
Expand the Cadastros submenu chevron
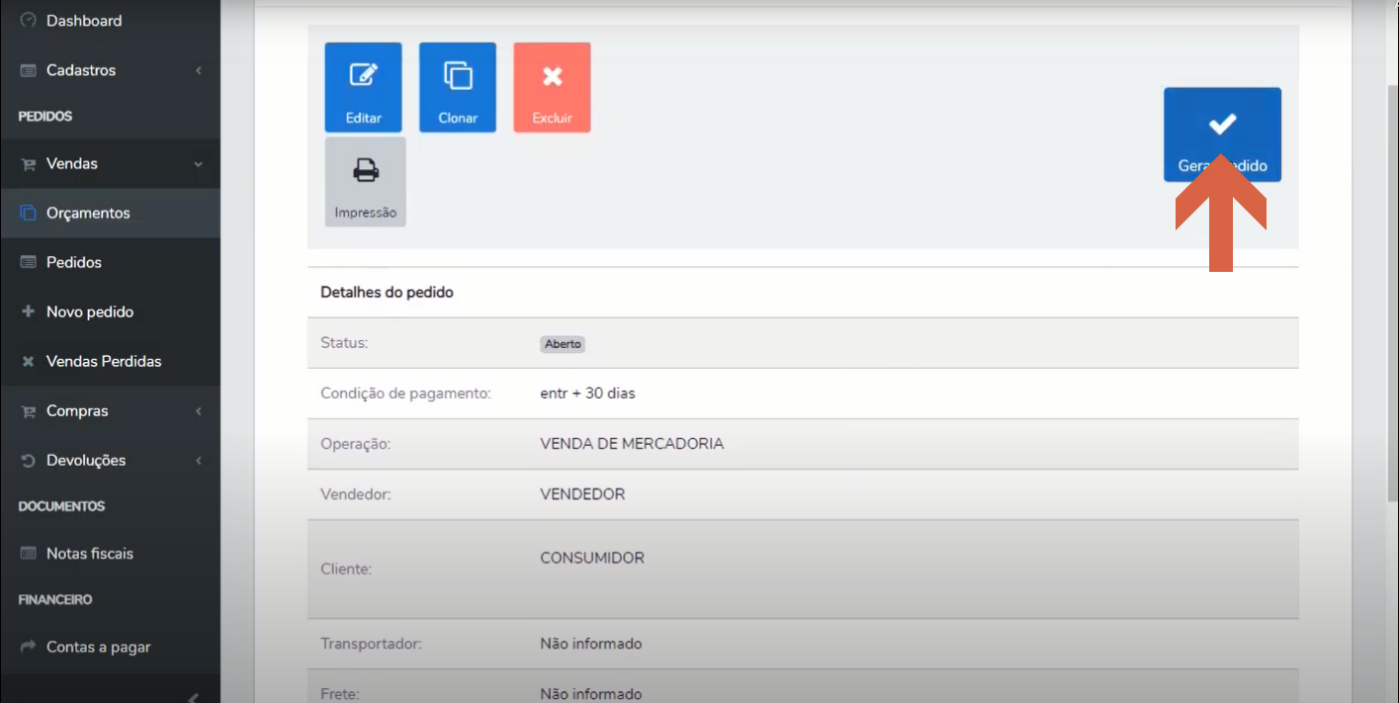(x=198, y=70)
